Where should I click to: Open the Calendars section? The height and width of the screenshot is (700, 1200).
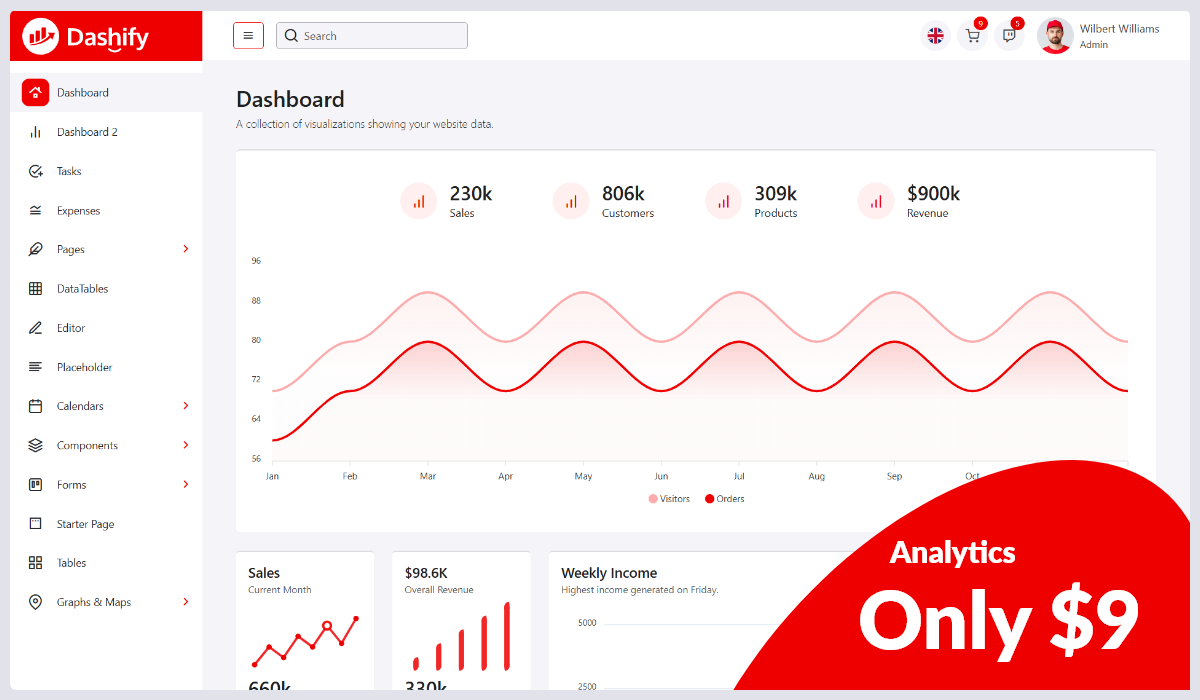[x=81, y=405]
